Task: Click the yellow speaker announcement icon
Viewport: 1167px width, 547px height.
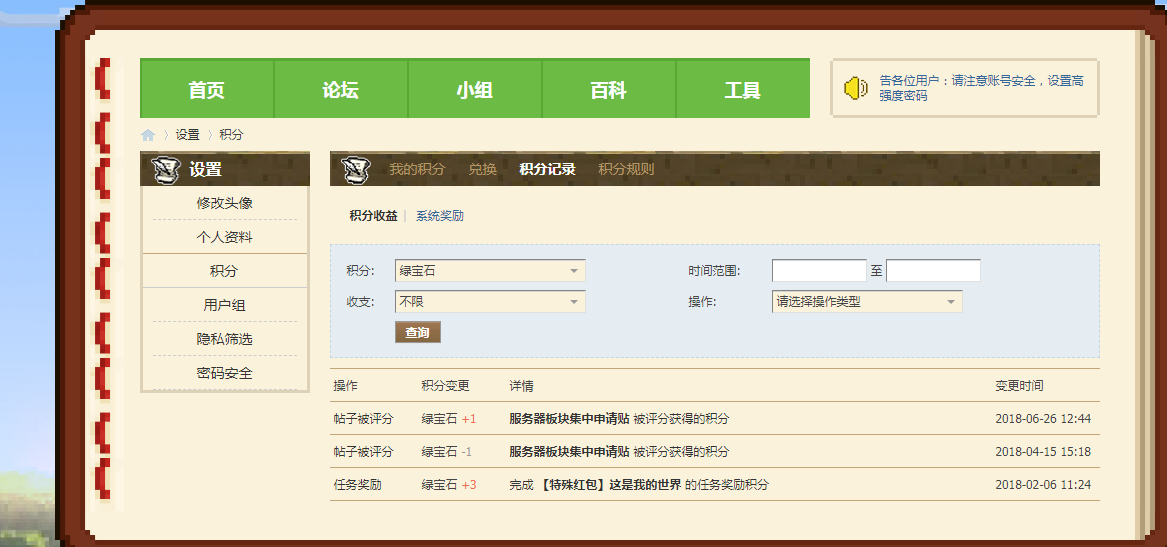Action: 856,89
